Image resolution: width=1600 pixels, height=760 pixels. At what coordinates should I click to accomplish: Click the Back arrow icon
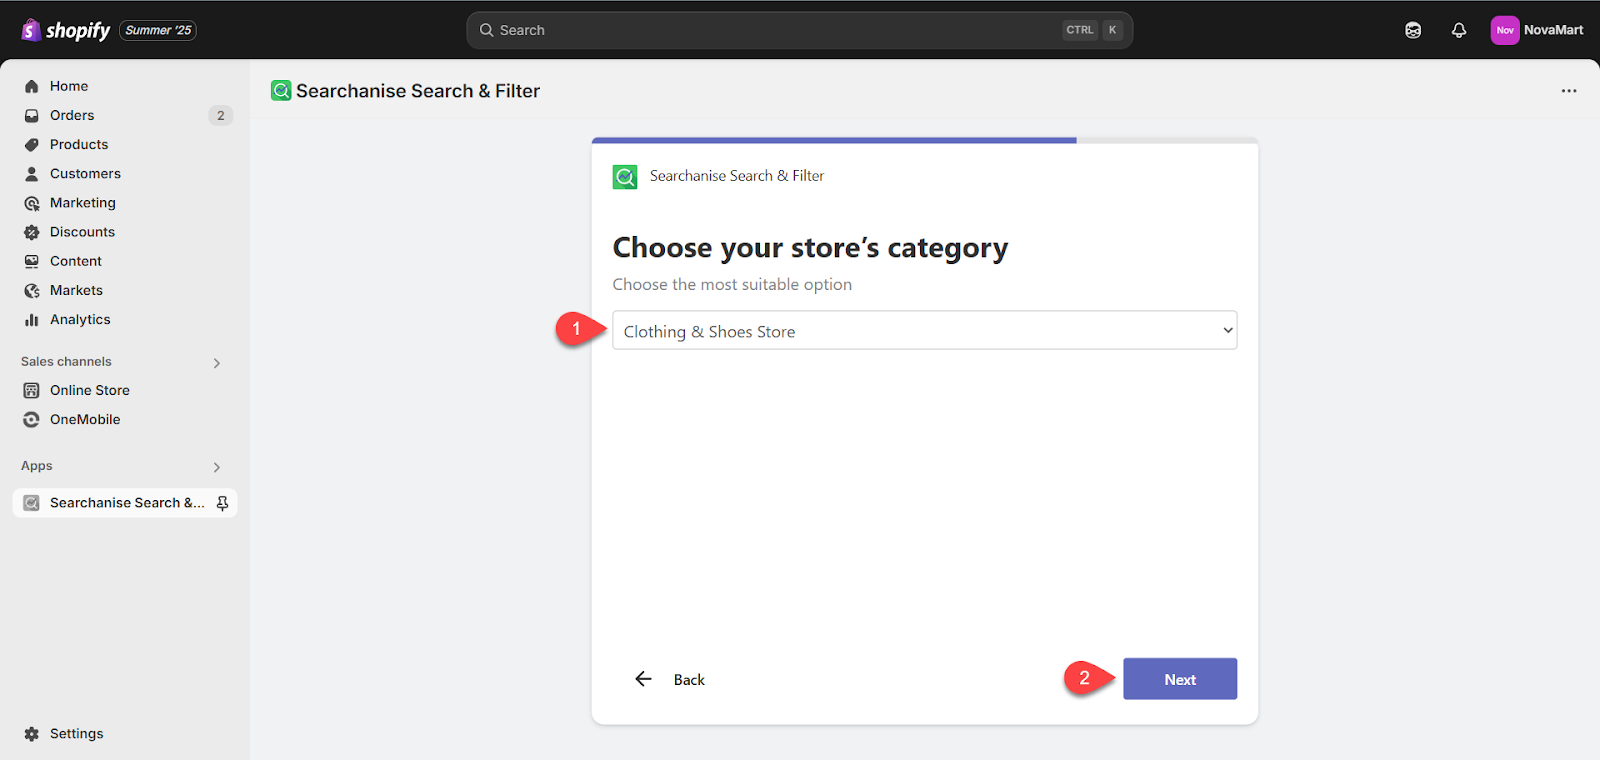643,679
